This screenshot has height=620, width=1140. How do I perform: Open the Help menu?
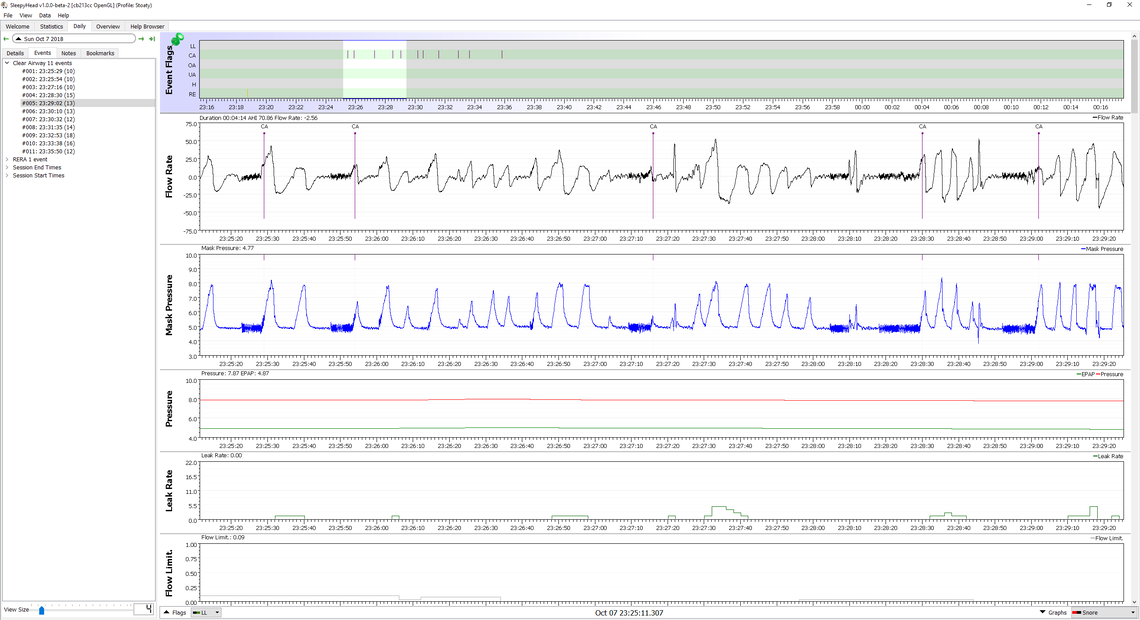[63, 15]
